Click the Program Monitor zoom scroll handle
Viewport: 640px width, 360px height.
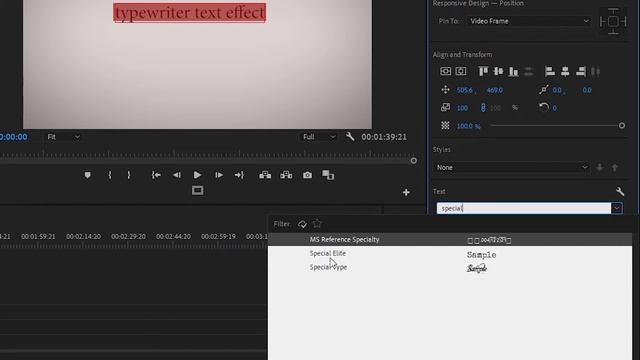[x=413, y=161]
